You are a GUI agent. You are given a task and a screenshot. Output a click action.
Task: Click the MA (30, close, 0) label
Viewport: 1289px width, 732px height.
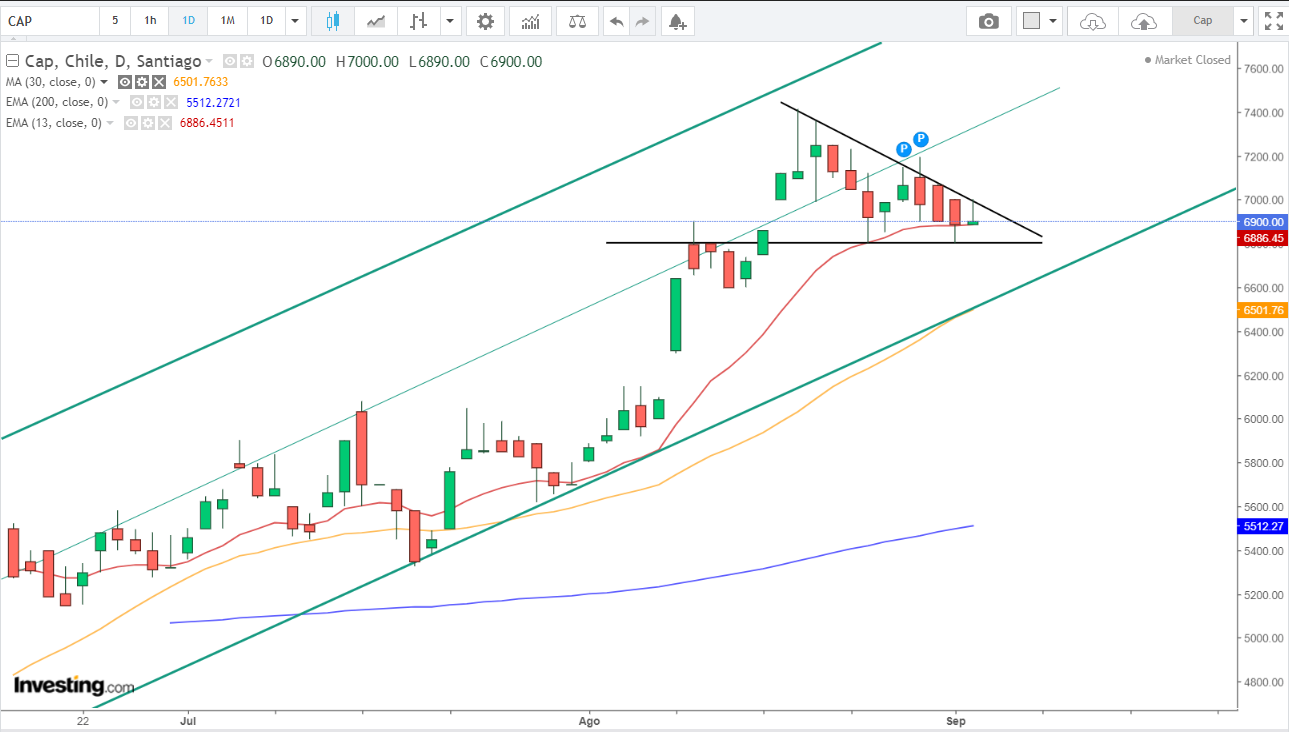(x=51, y=82)
